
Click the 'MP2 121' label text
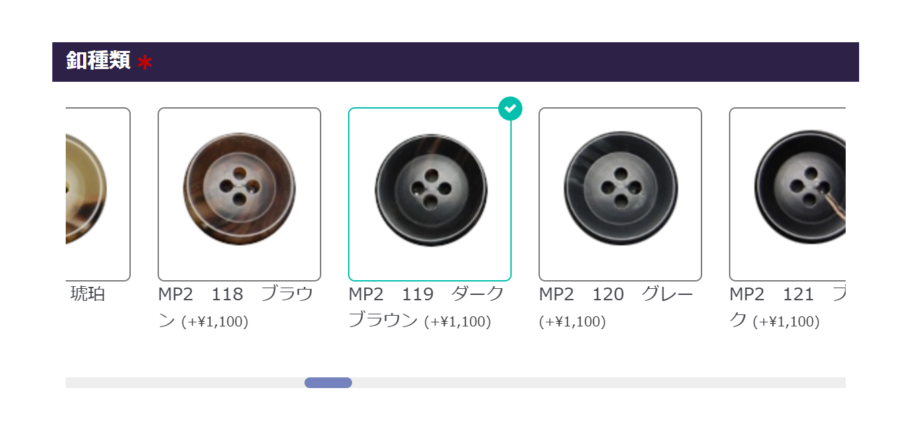pos(771,294)
